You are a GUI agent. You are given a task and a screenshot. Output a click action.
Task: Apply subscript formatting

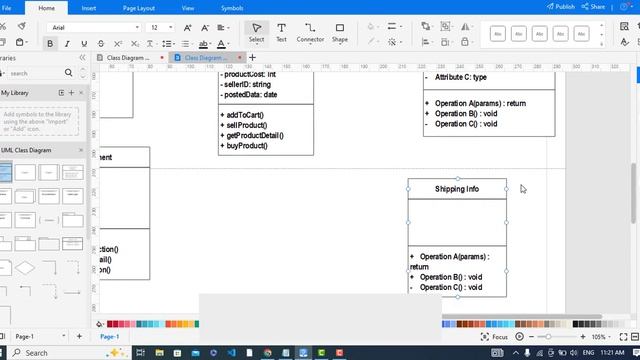point(135,44)
